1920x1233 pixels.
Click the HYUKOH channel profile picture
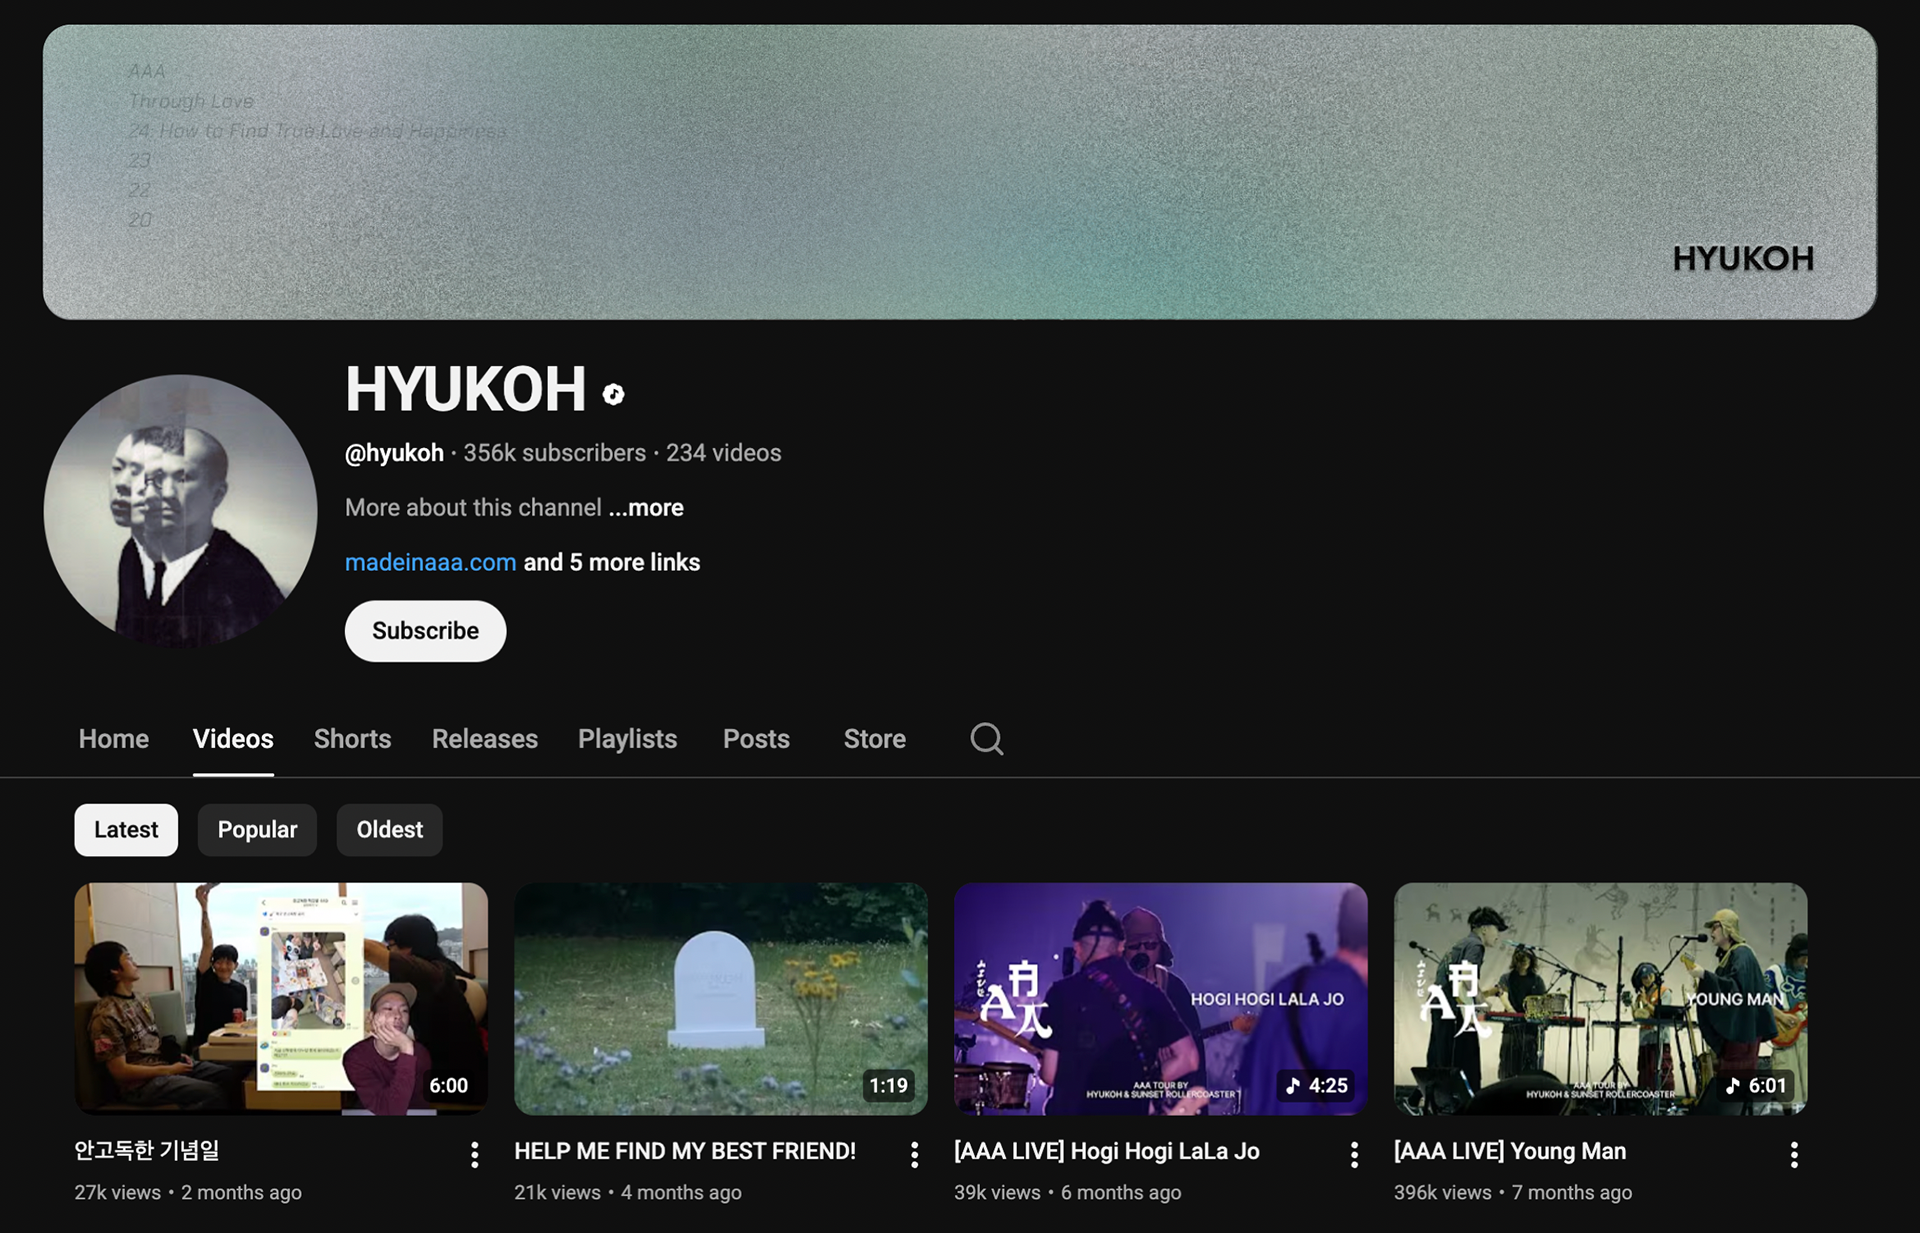181,511
